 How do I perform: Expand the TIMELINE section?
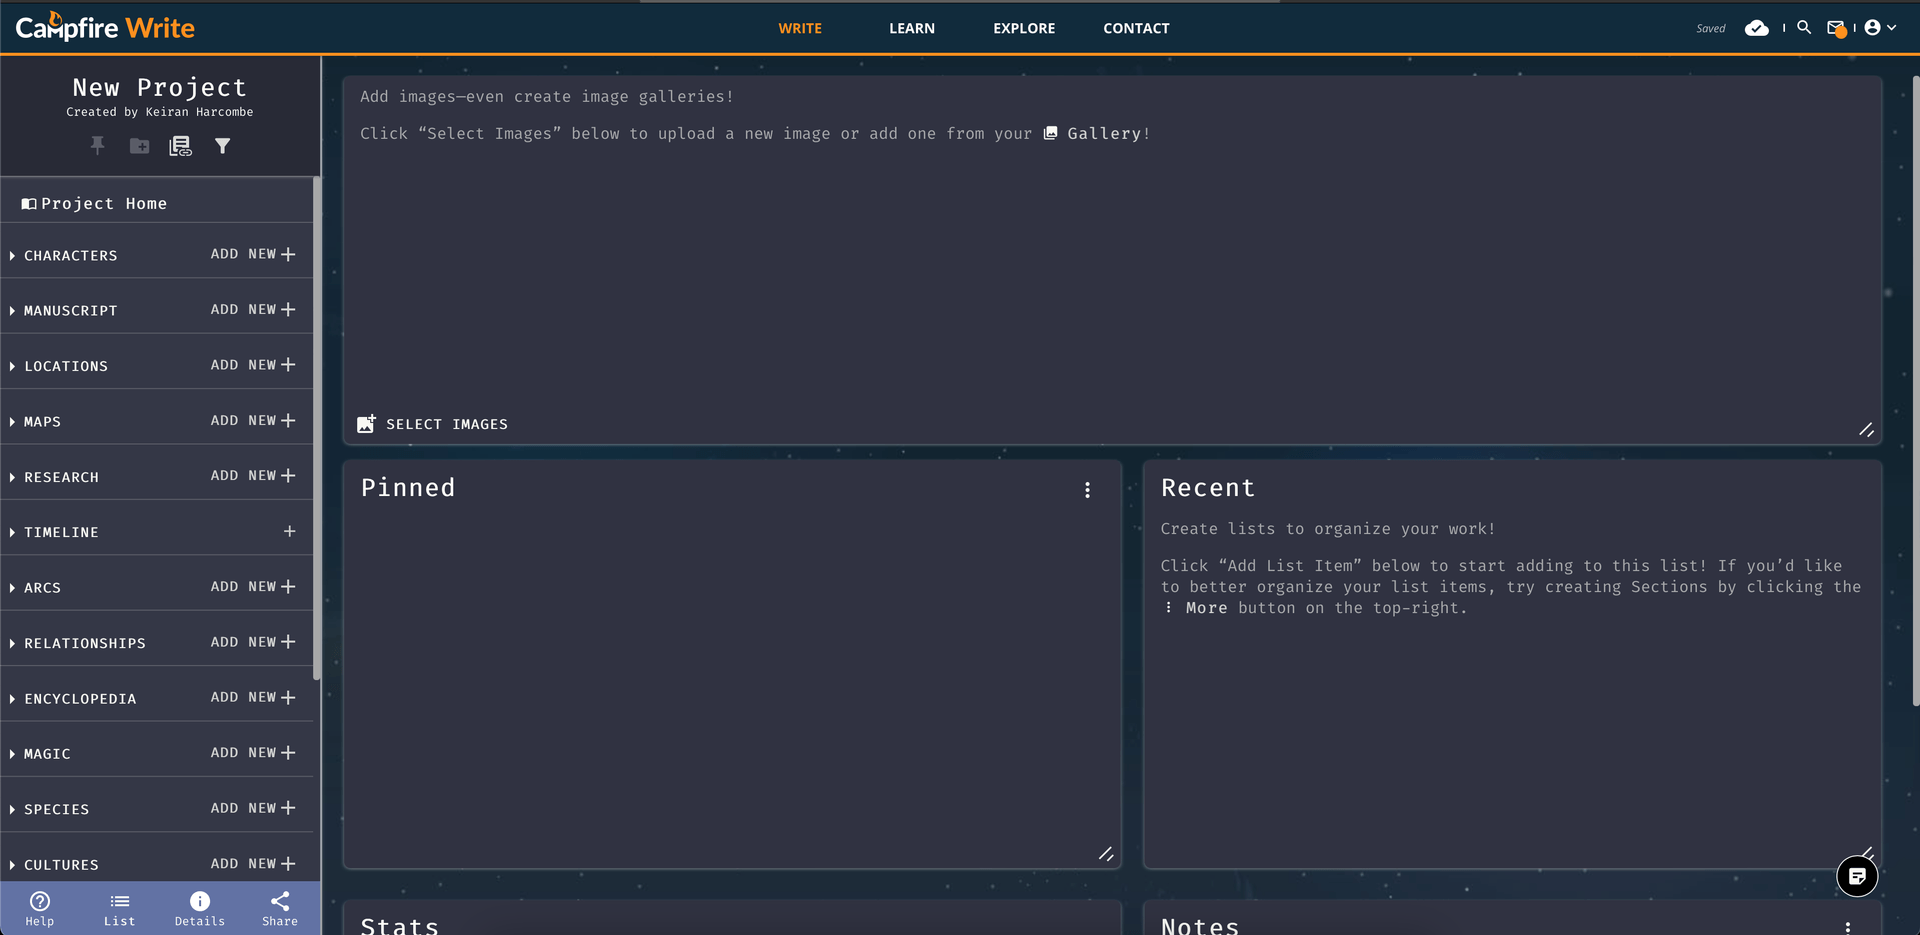12,531
